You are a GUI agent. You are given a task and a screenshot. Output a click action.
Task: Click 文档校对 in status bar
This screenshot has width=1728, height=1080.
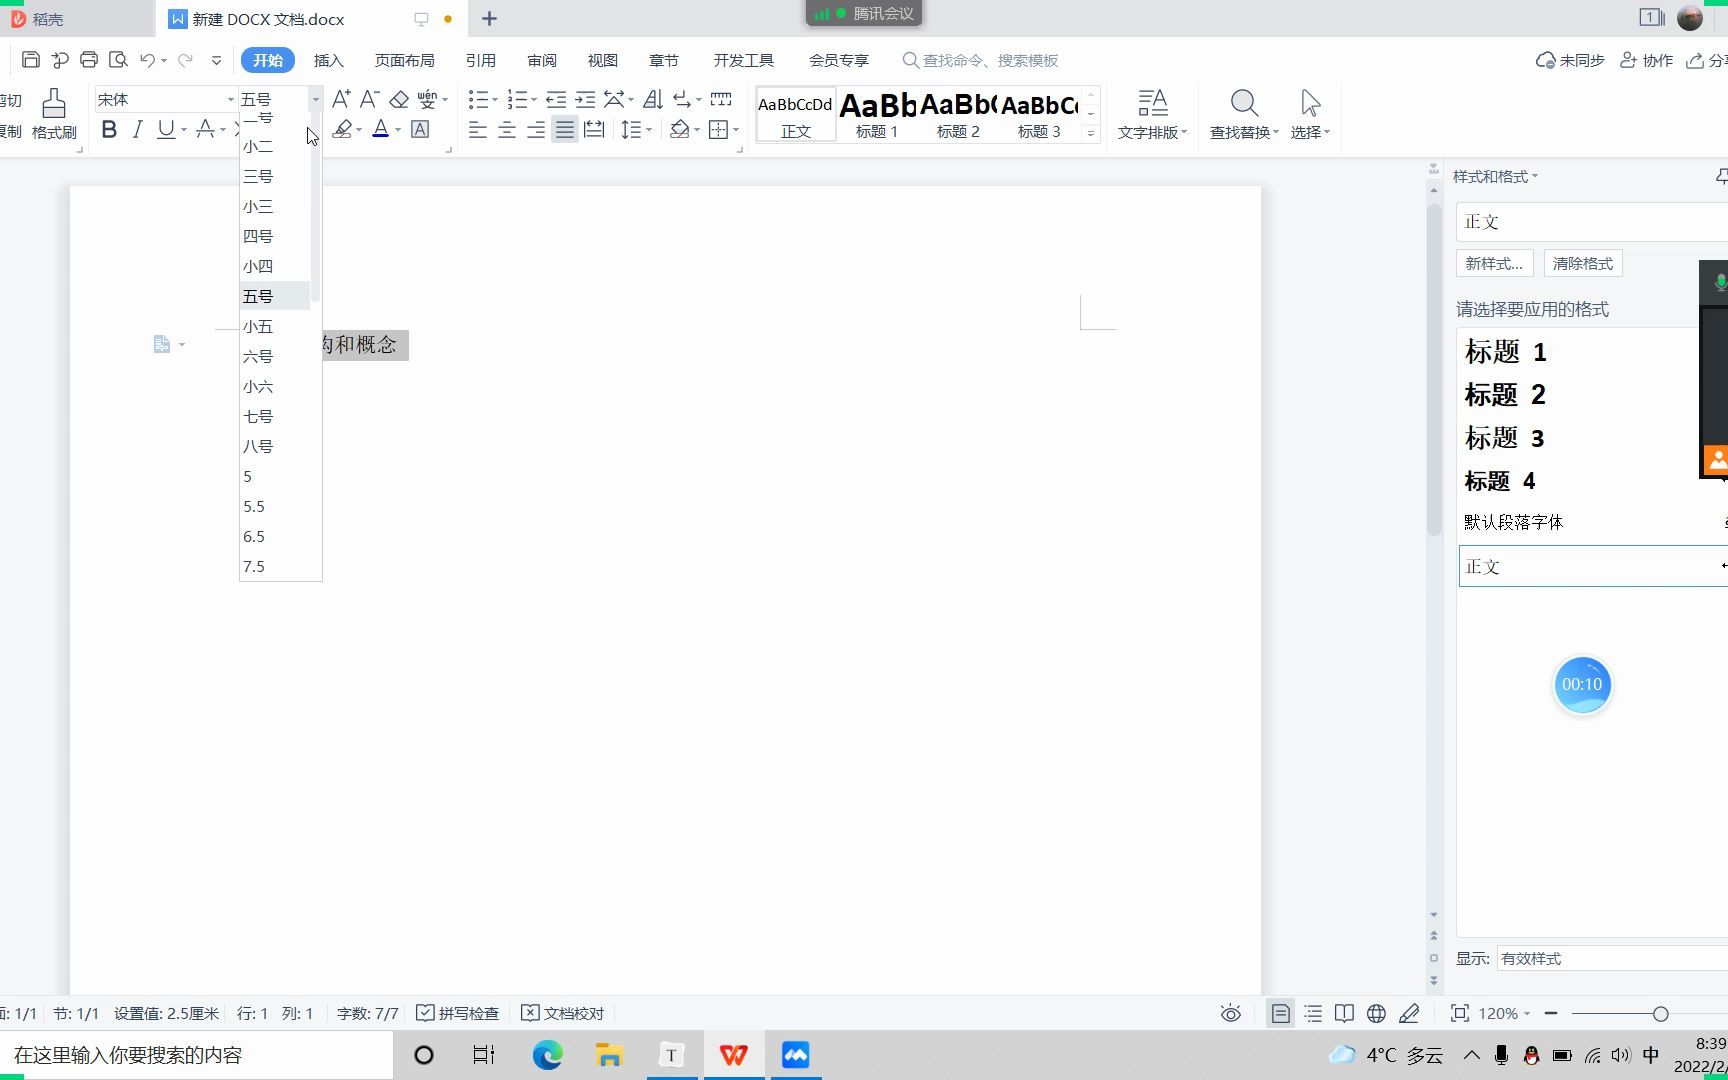[x=563, y=1013]
